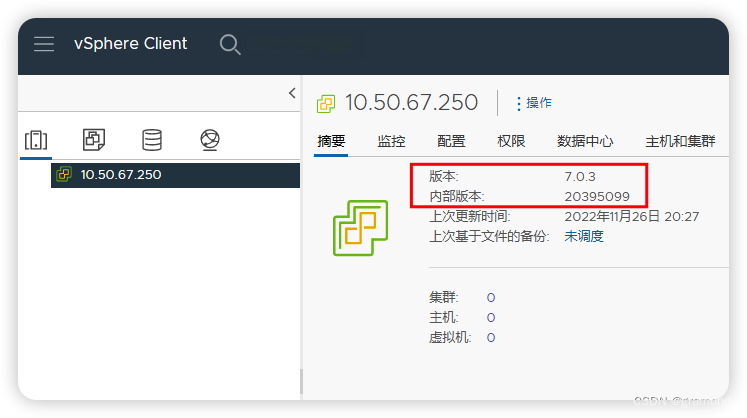Click the 主机 count value
The width and height of the screenshot is (747, 418).
(491, 318)
